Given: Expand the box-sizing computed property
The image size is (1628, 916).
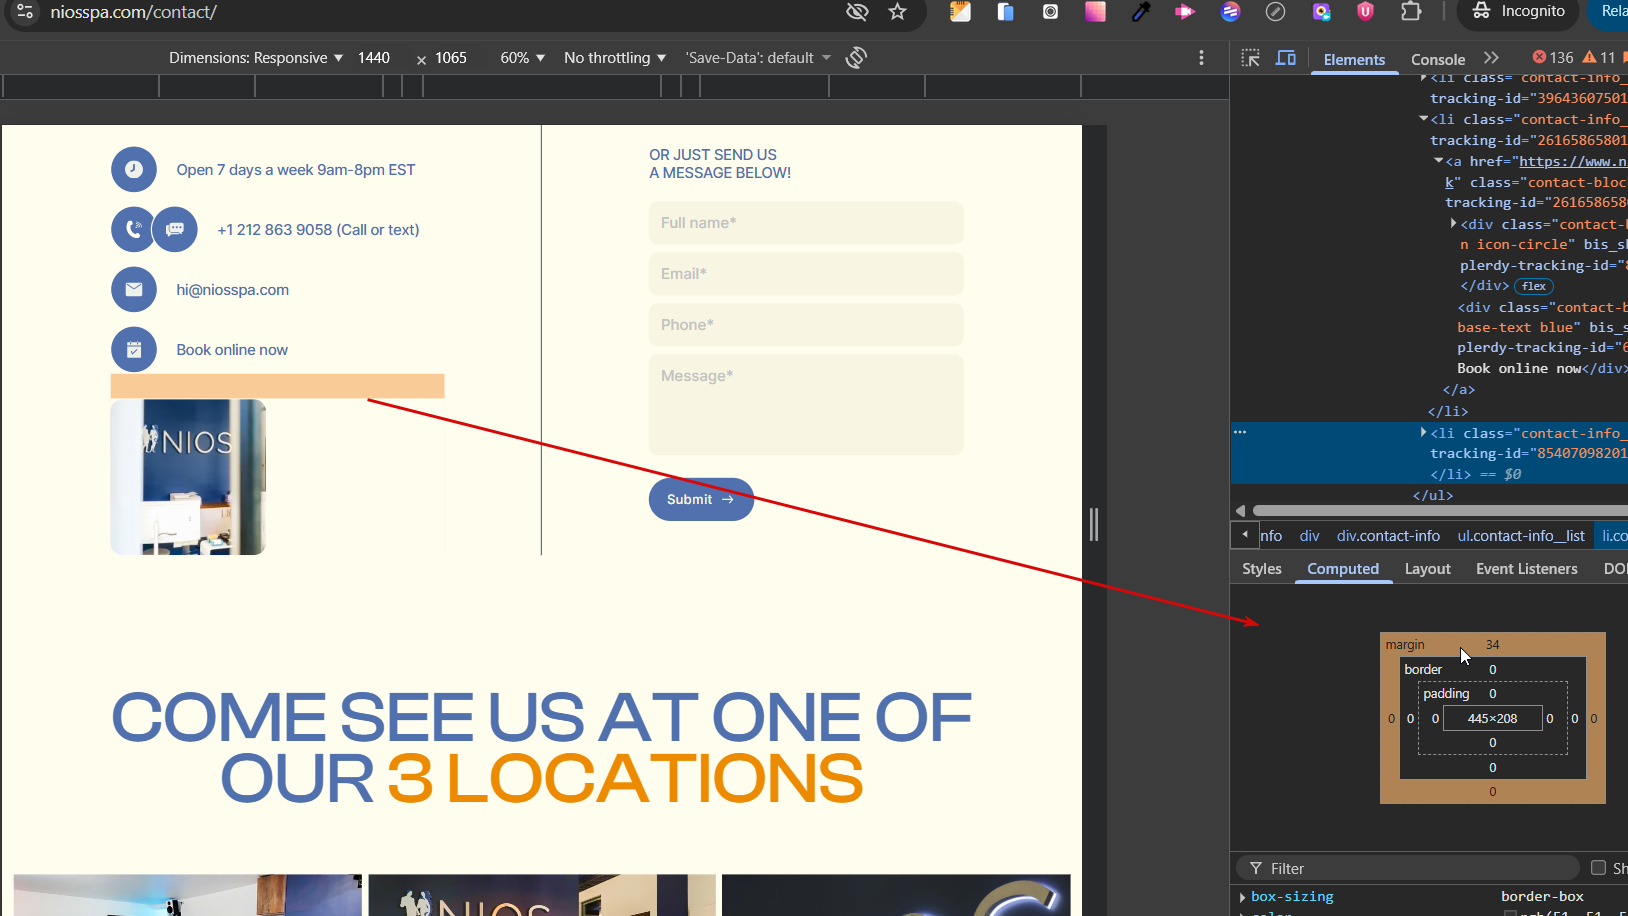Looking at the screenshot, I should pos(1242,897).
